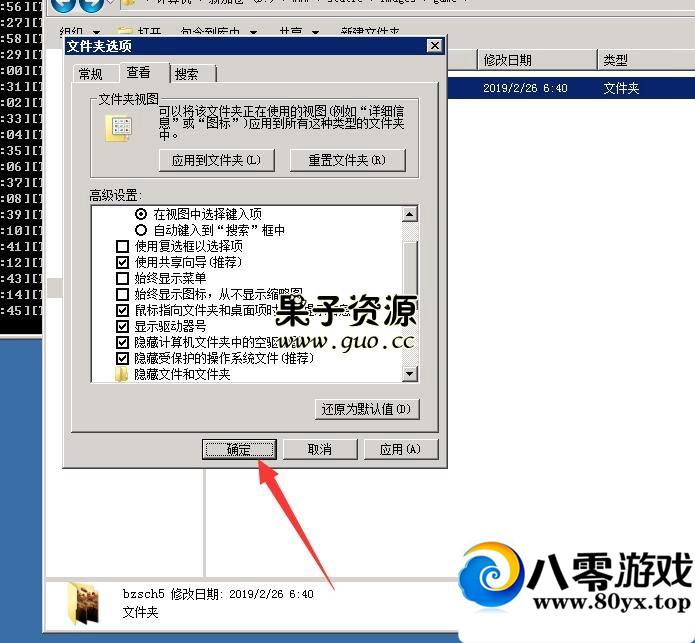Close the 文件夹选项 dialog

(x=435, y=46)
